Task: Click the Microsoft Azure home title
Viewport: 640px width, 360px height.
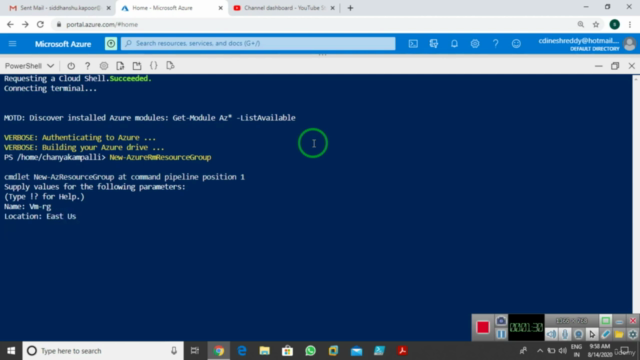Action: [x=63, y=44]
